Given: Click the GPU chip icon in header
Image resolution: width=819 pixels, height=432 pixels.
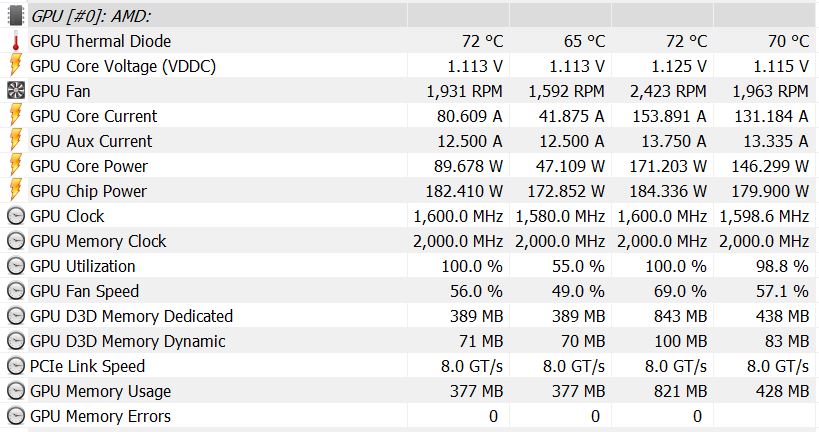Looking at the screenshot, I should click(x=16, y=16).
